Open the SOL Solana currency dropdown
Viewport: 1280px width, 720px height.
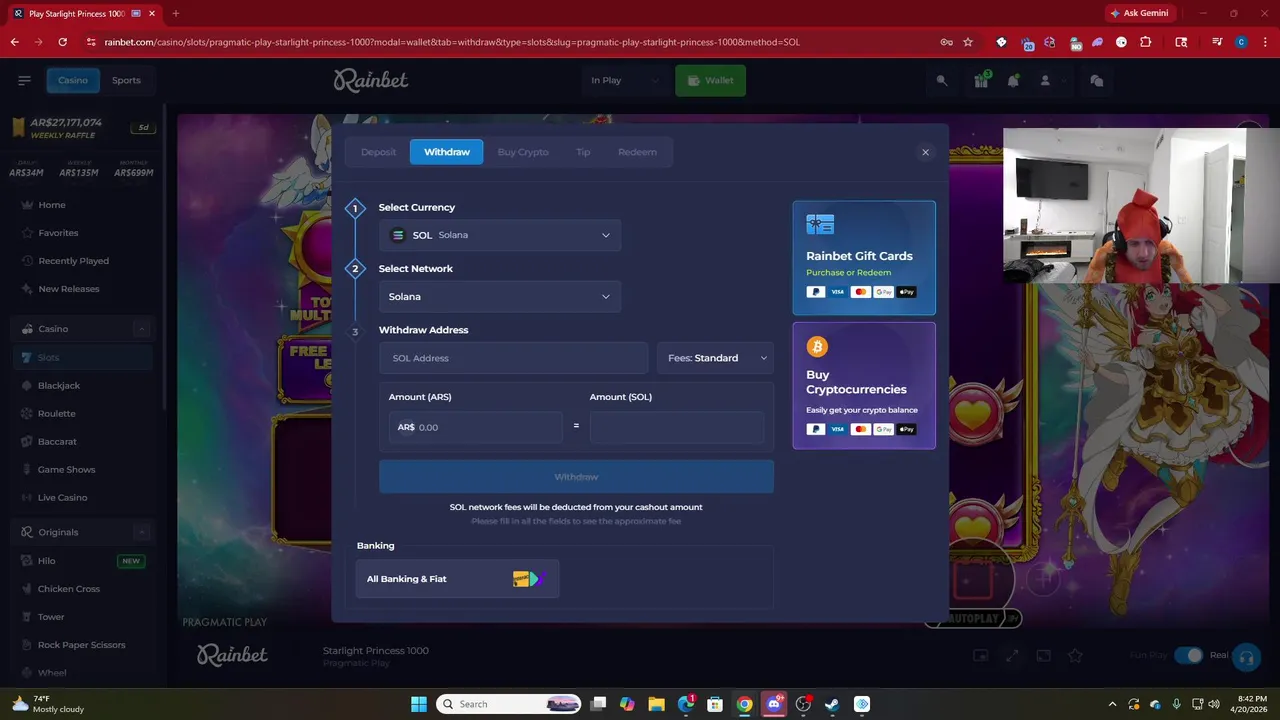(x=500, y=235)
